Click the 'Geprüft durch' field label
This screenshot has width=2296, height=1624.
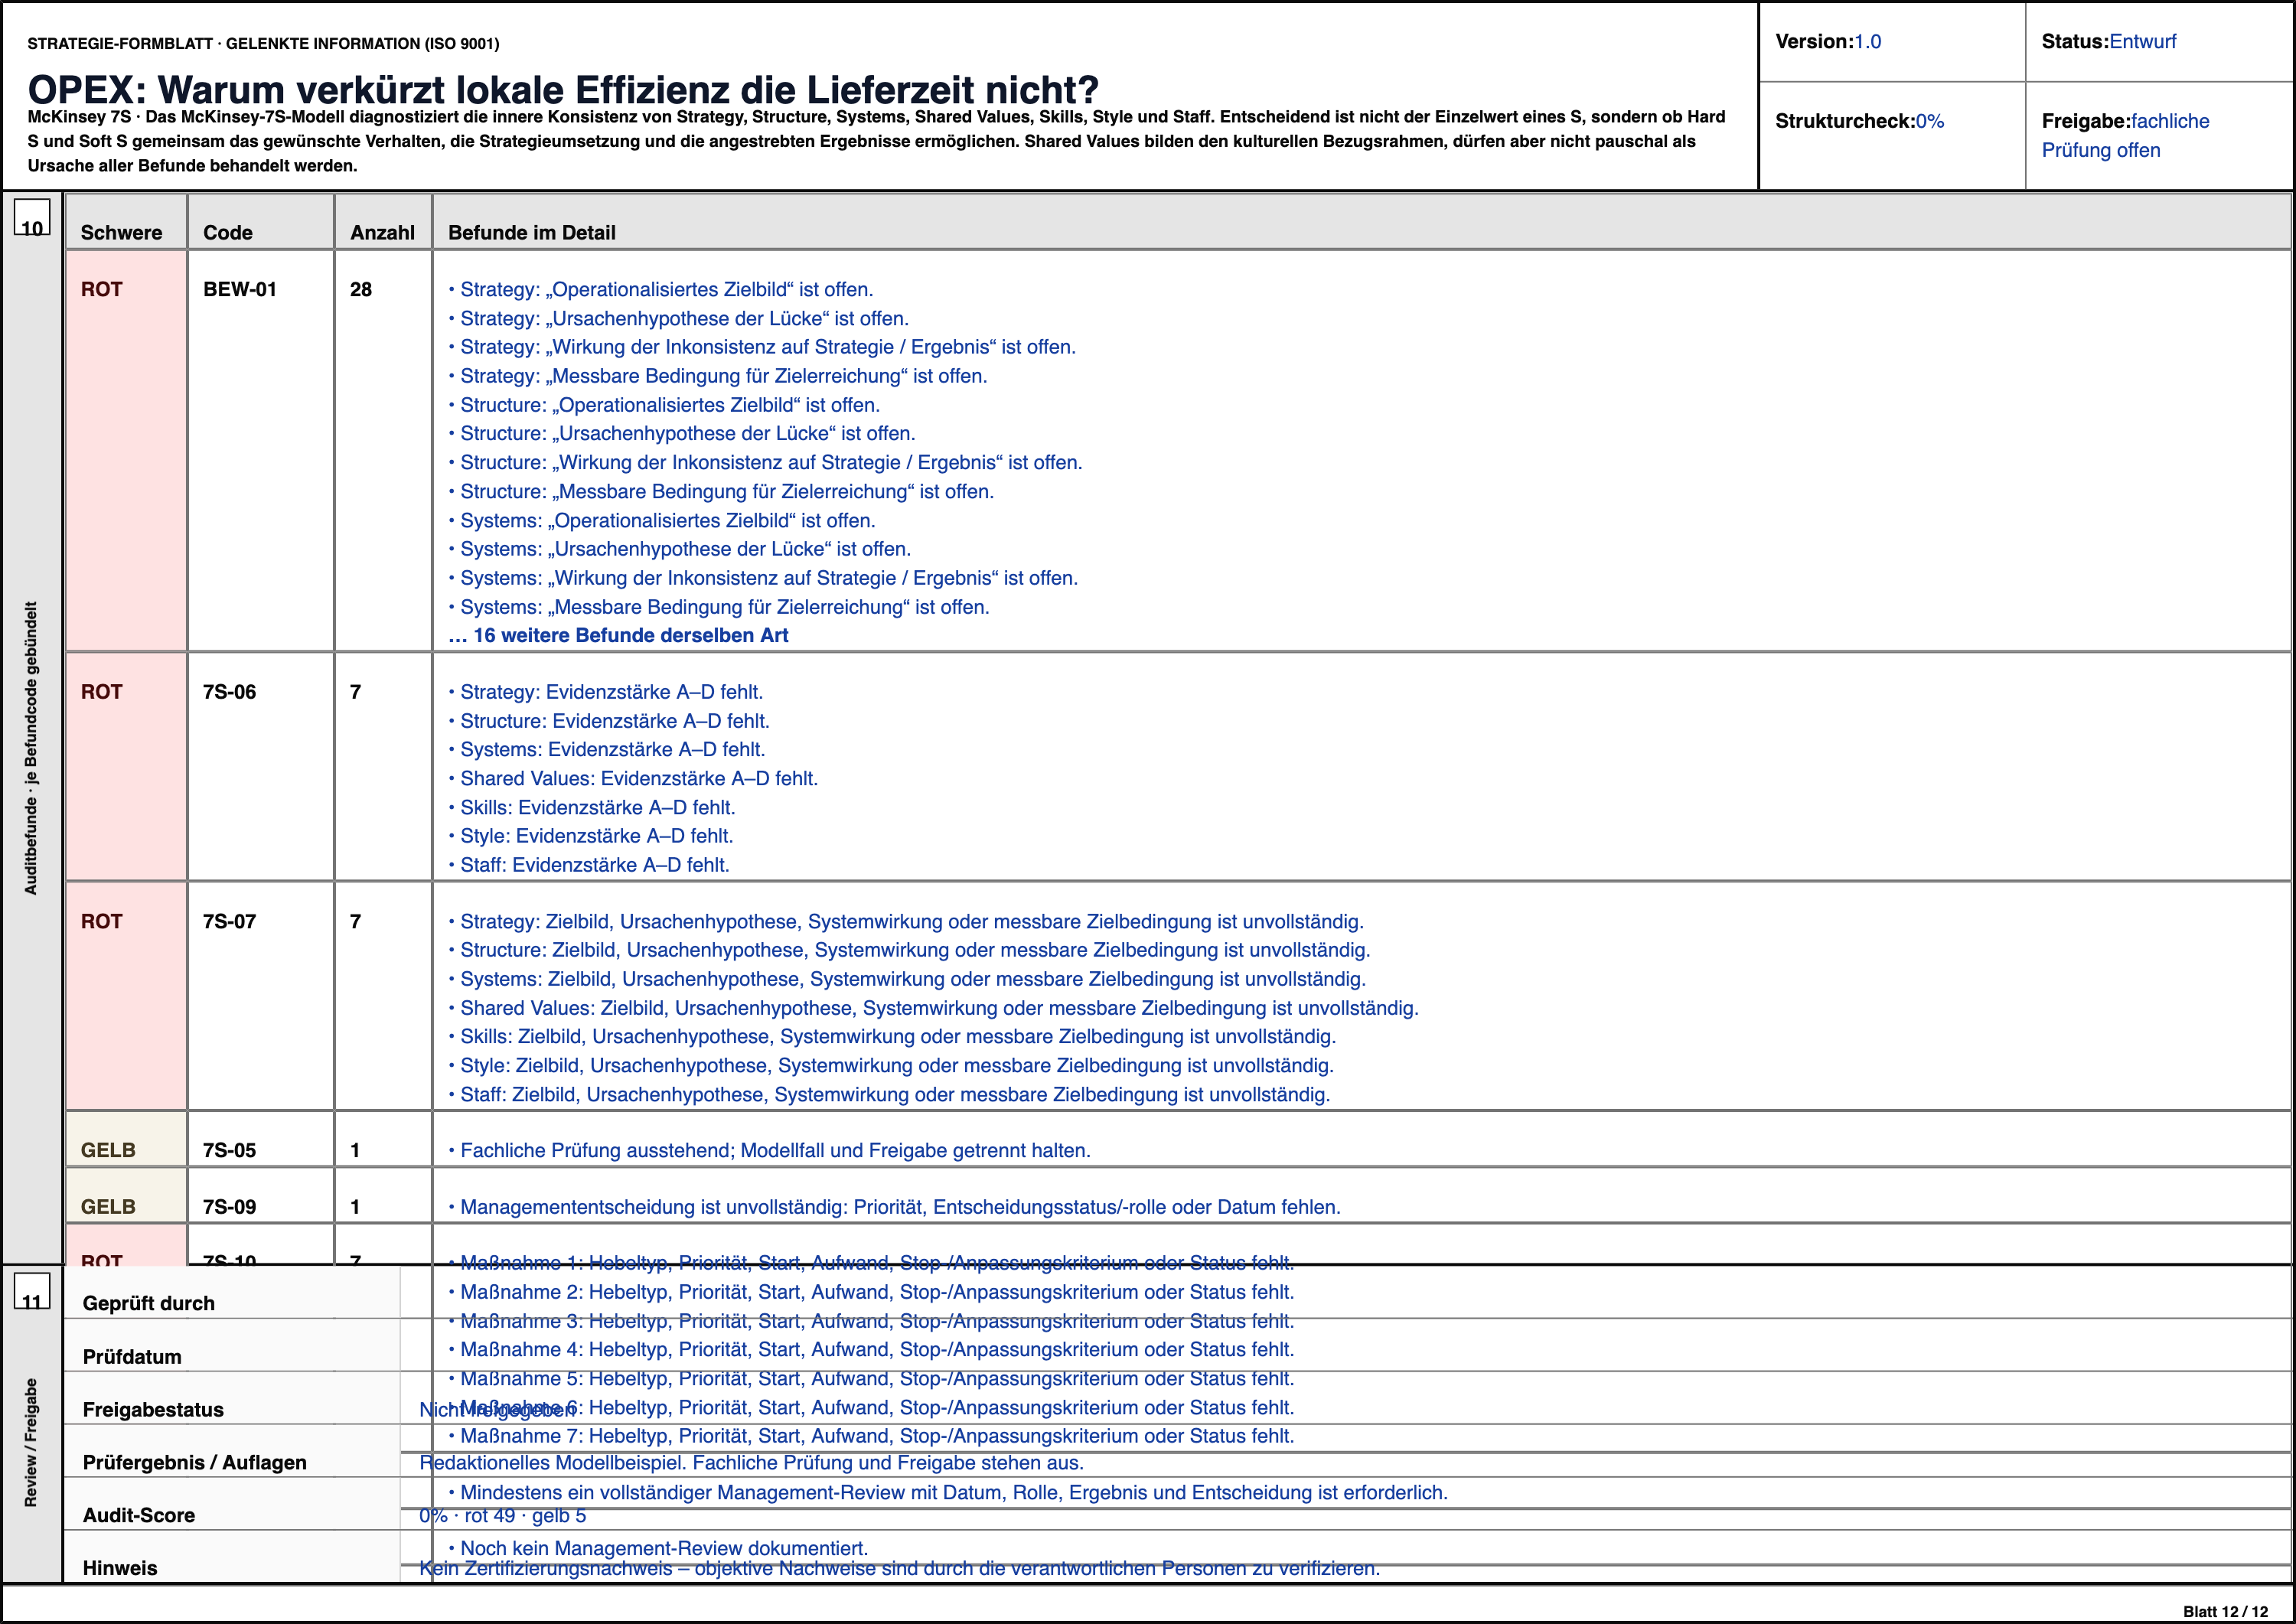click(x=149, y=1303)
